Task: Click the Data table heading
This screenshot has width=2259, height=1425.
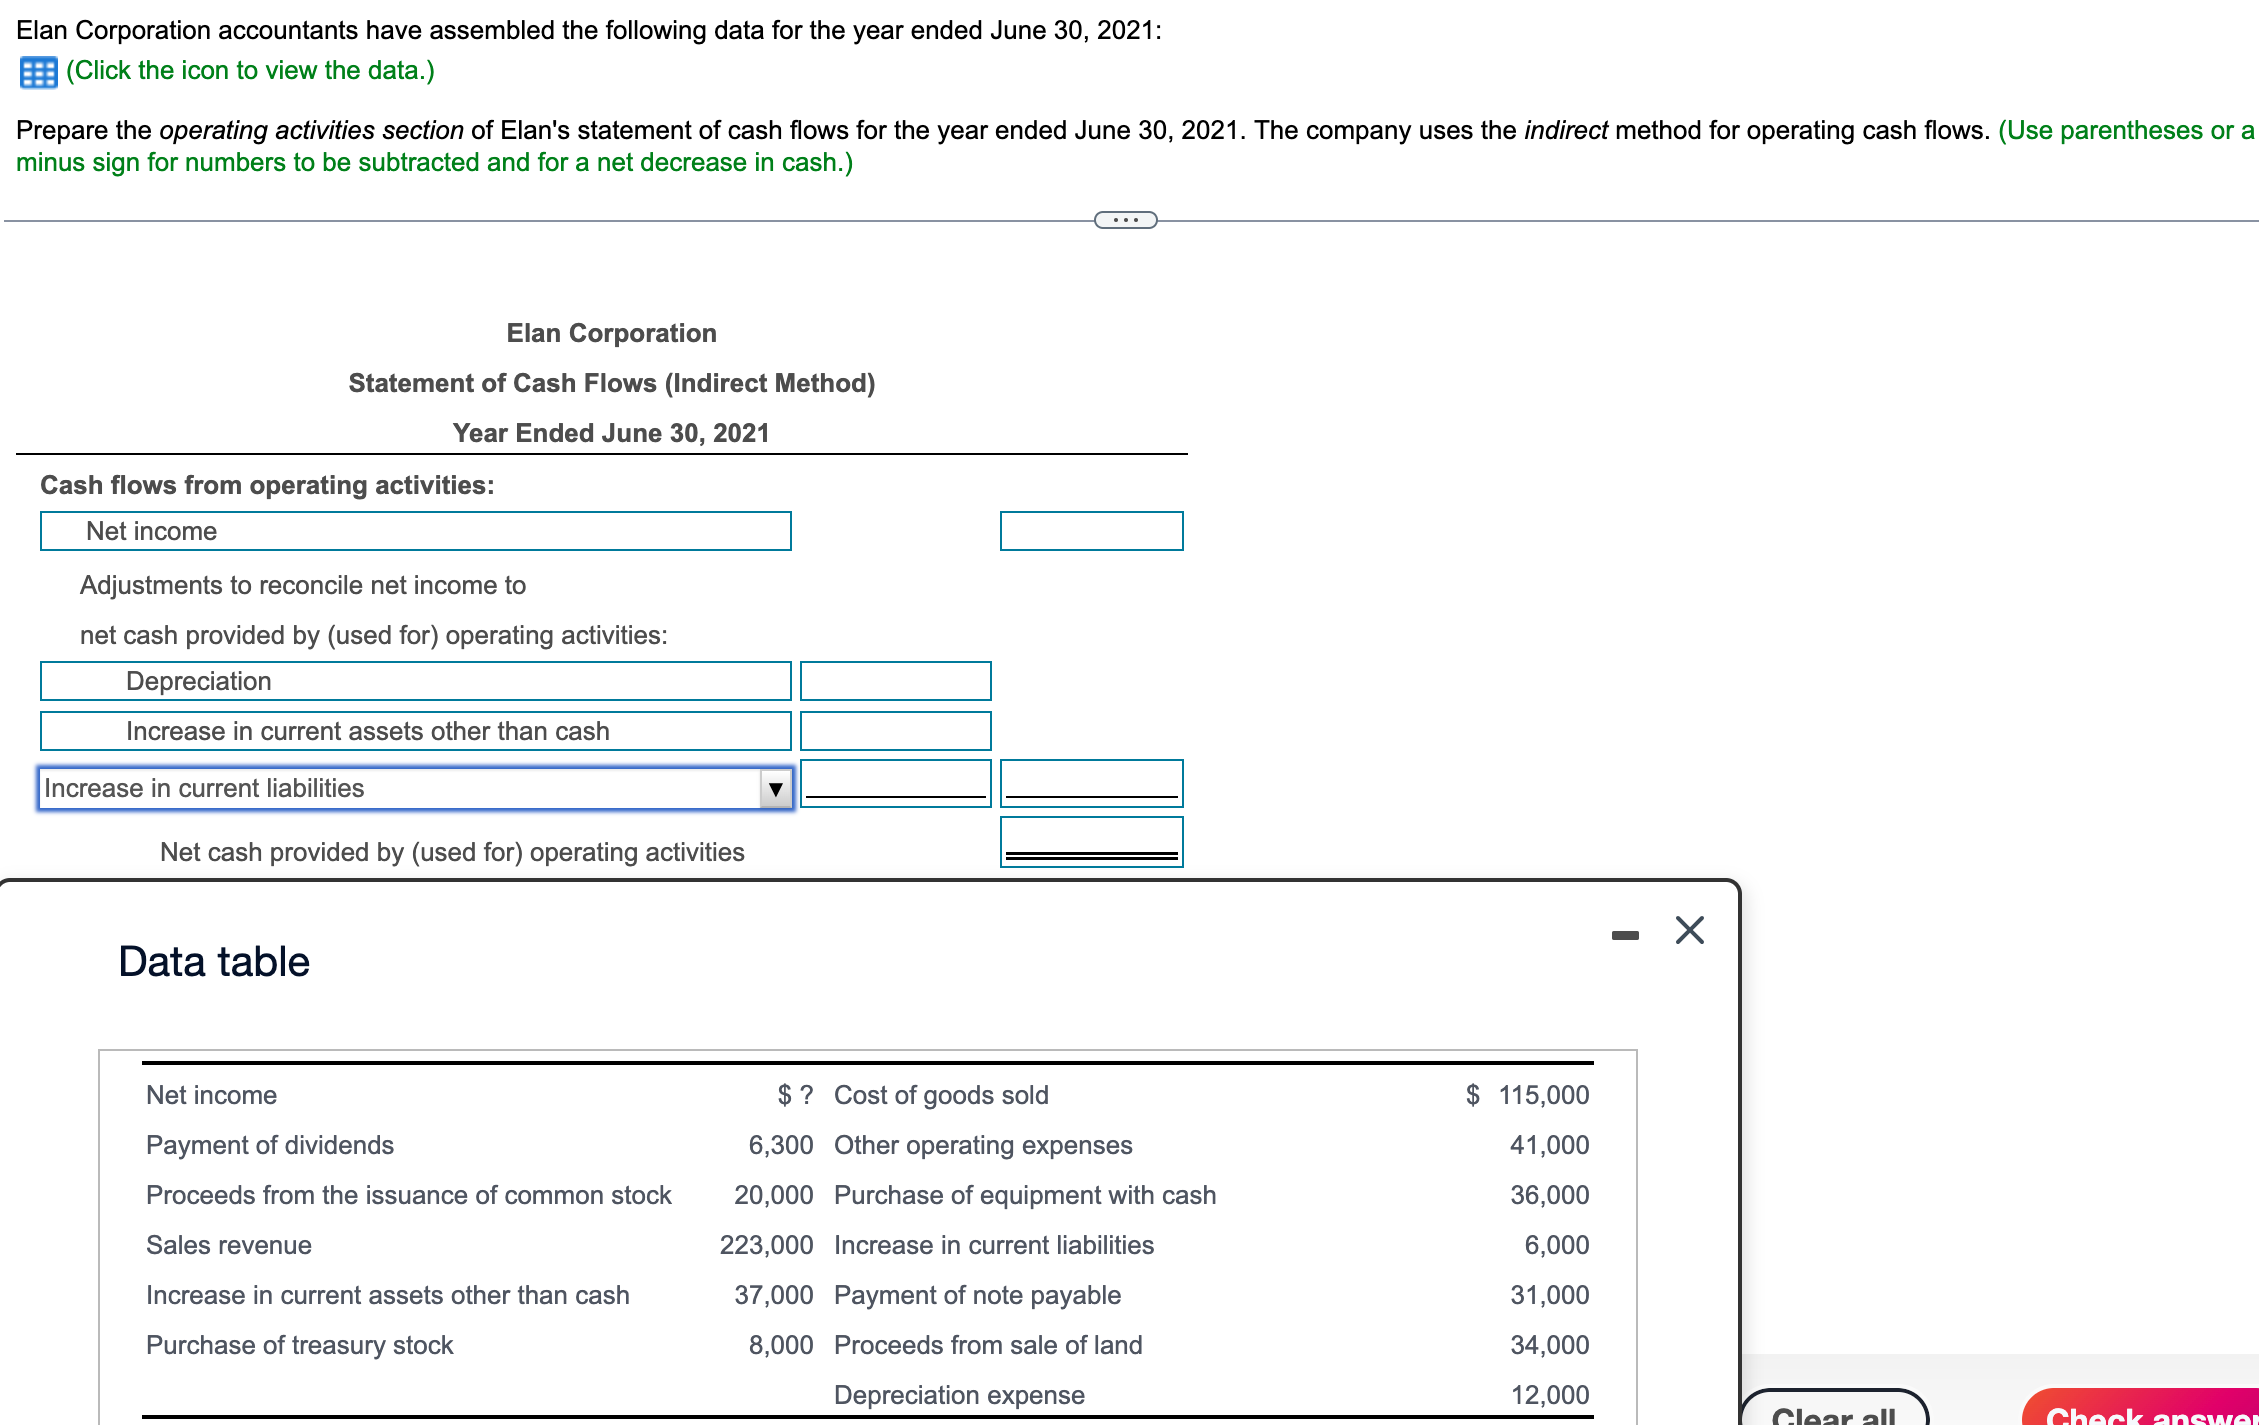Action: click(x=214, y=962)
